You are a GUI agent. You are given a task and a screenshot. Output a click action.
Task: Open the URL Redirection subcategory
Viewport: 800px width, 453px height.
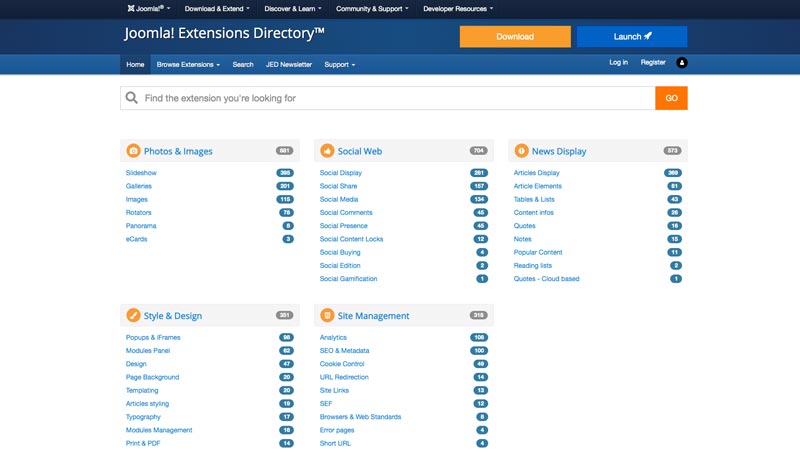[344, 378]
